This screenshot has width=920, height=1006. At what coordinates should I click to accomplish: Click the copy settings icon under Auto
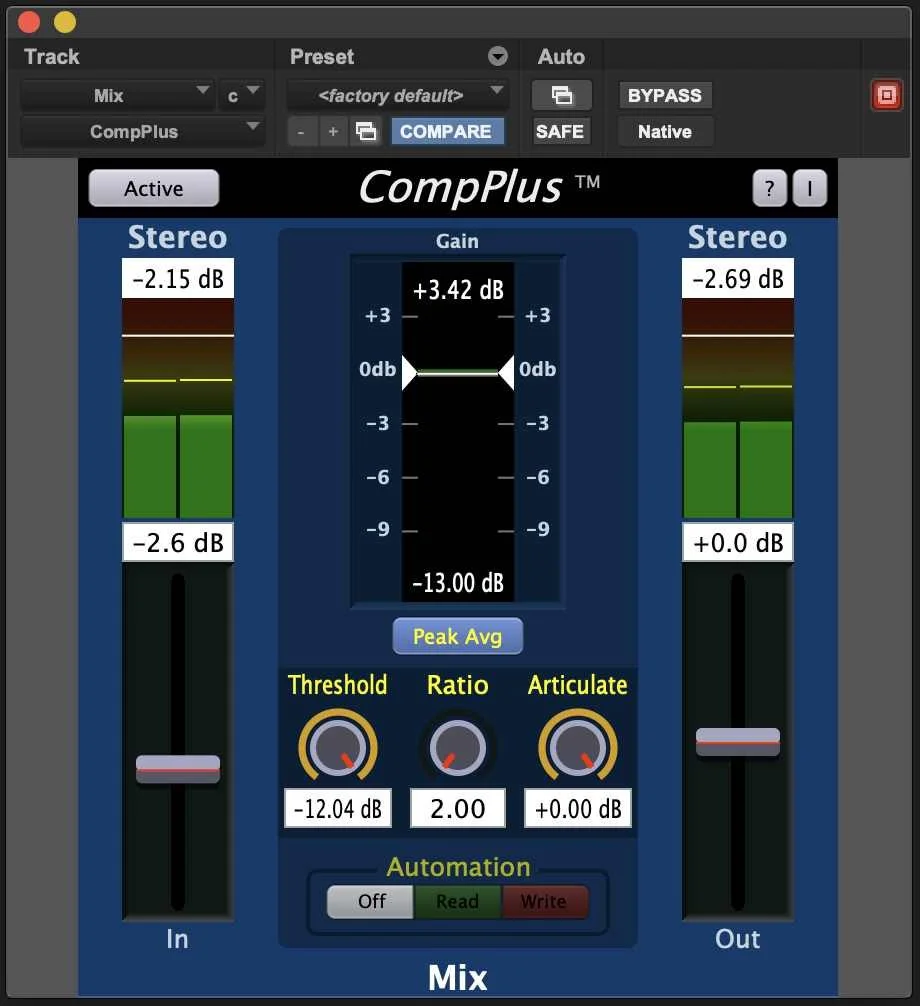pyautogui.click(x=561, y=95)
